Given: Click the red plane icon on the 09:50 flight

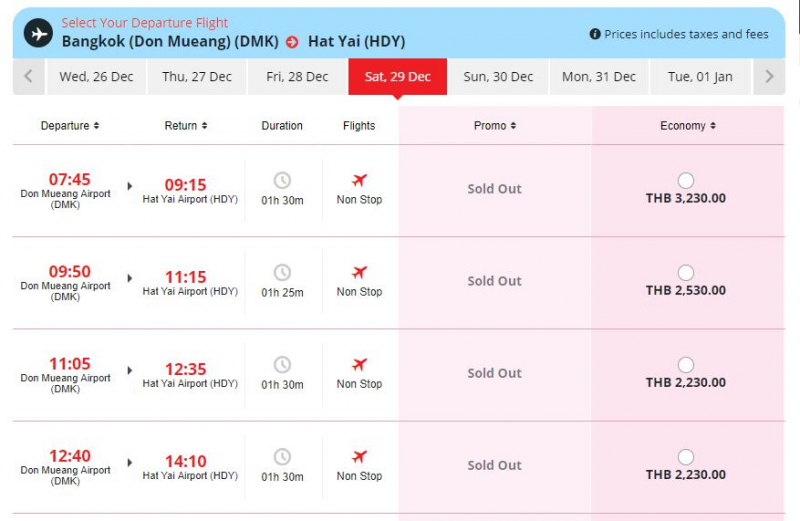Looking at the screenshot, I should (359, 272).
